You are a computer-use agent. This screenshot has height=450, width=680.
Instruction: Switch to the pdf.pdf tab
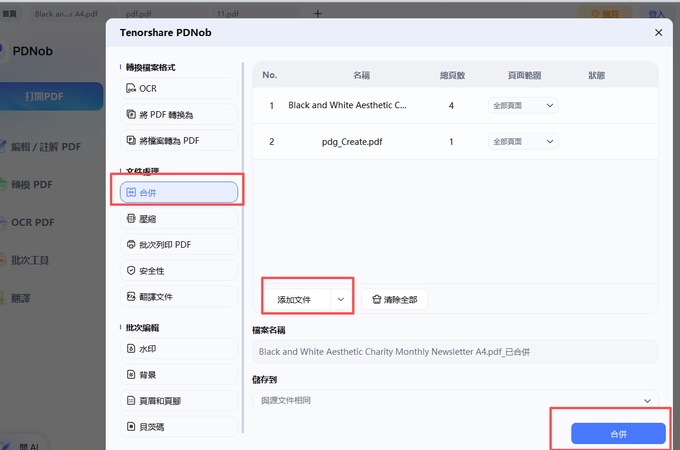point(139,14)
